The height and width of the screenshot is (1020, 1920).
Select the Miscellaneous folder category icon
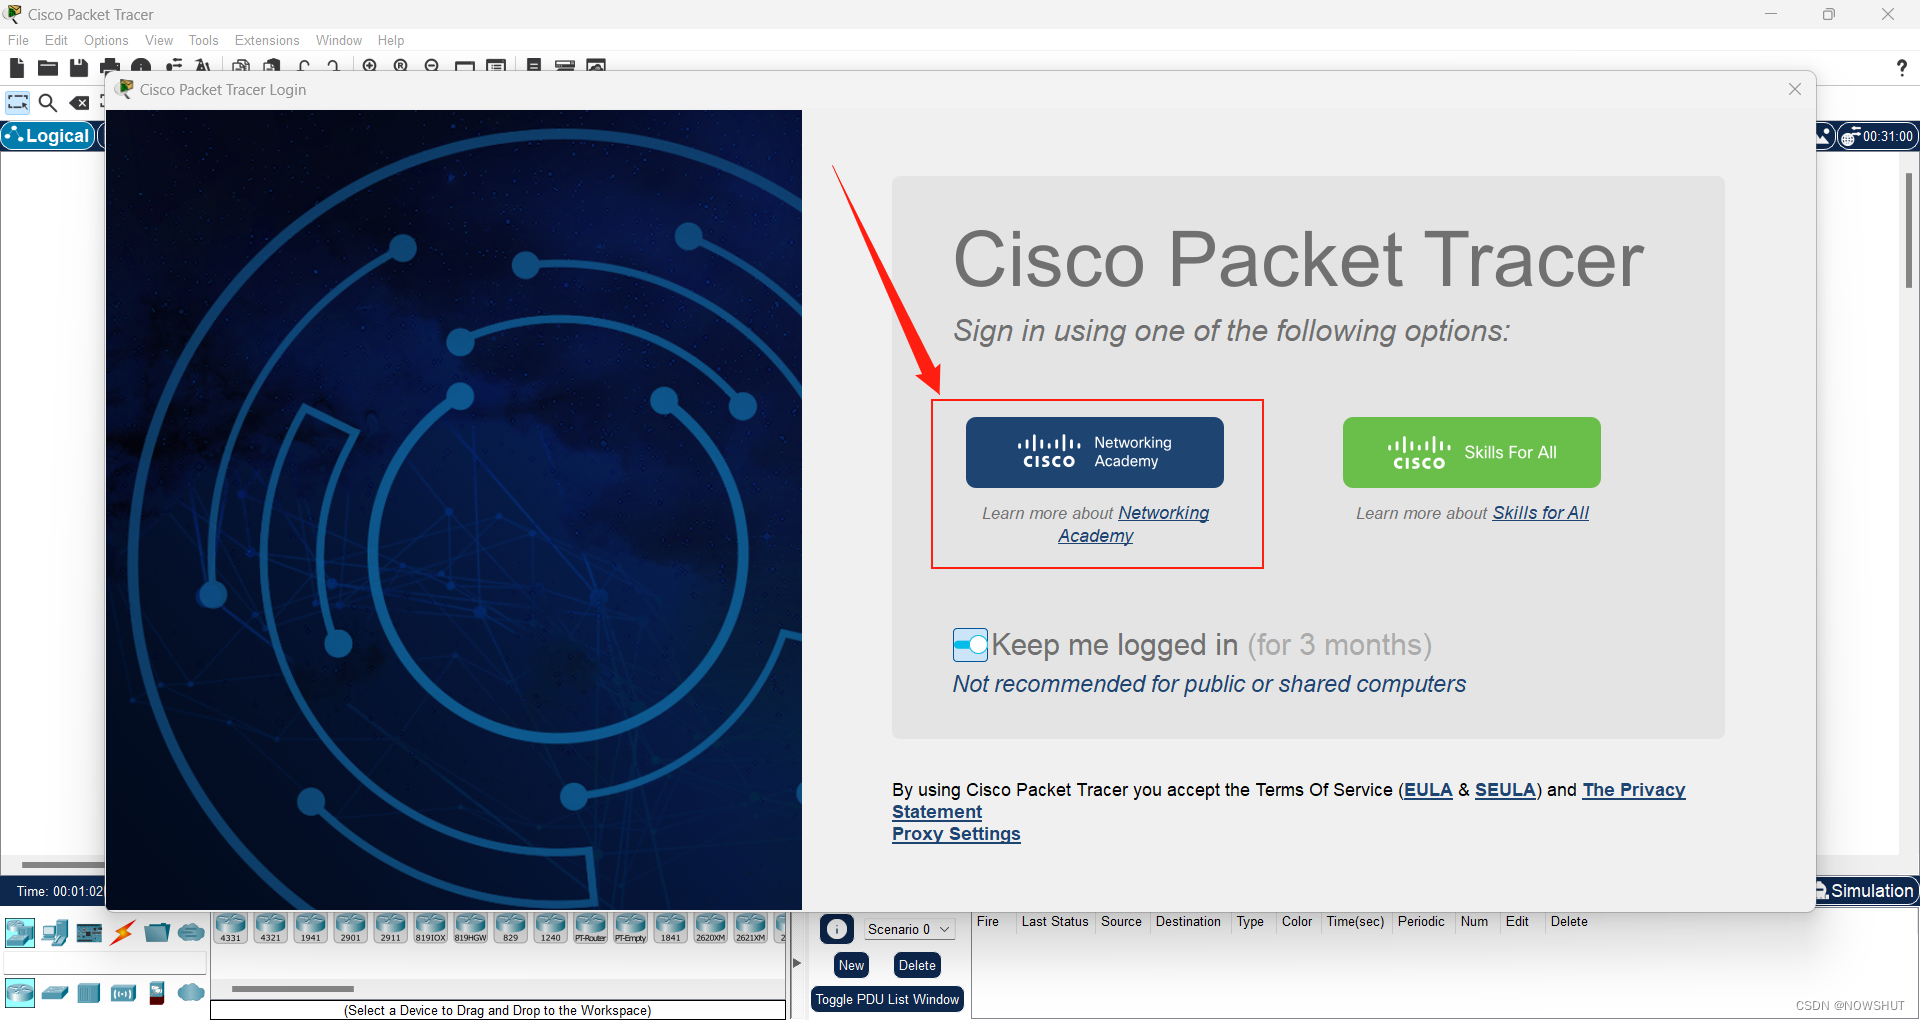click(157, 933)
